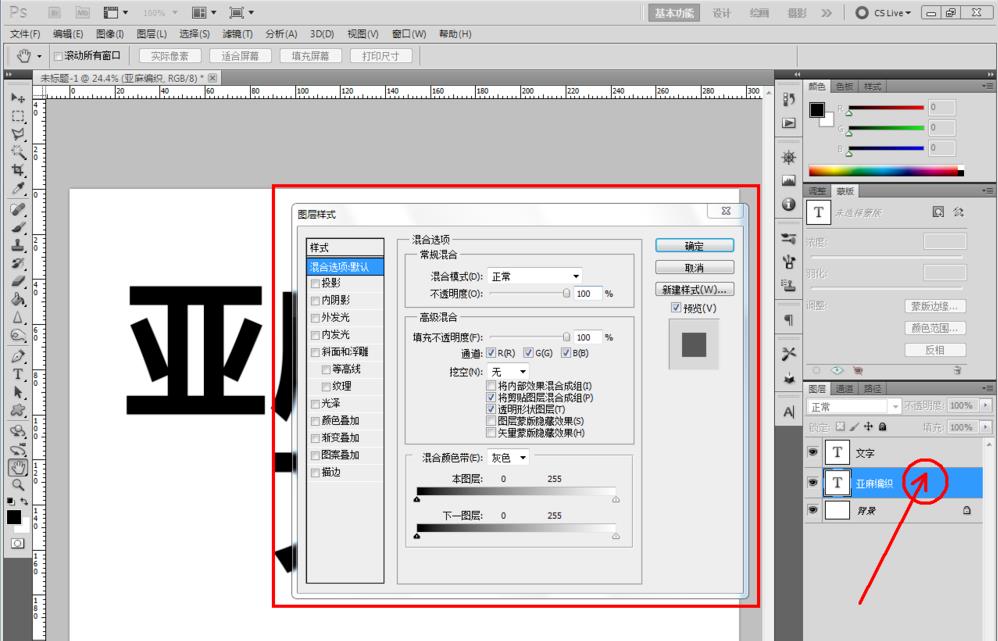Click the 确定 OK button
The image size is (998, 641).
tap(694, 245)
